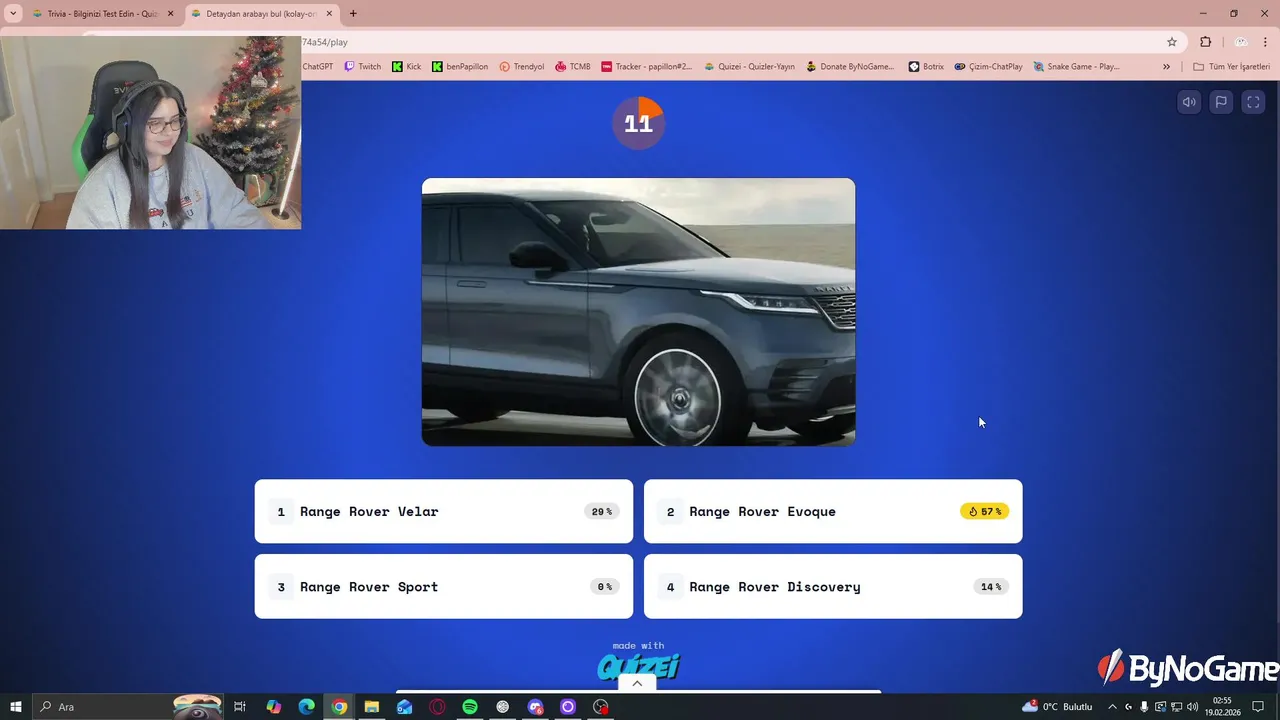This screenshot has height=720, width=1280.
Task: Open the Twitch bookmark
Action: pos(362,67)
